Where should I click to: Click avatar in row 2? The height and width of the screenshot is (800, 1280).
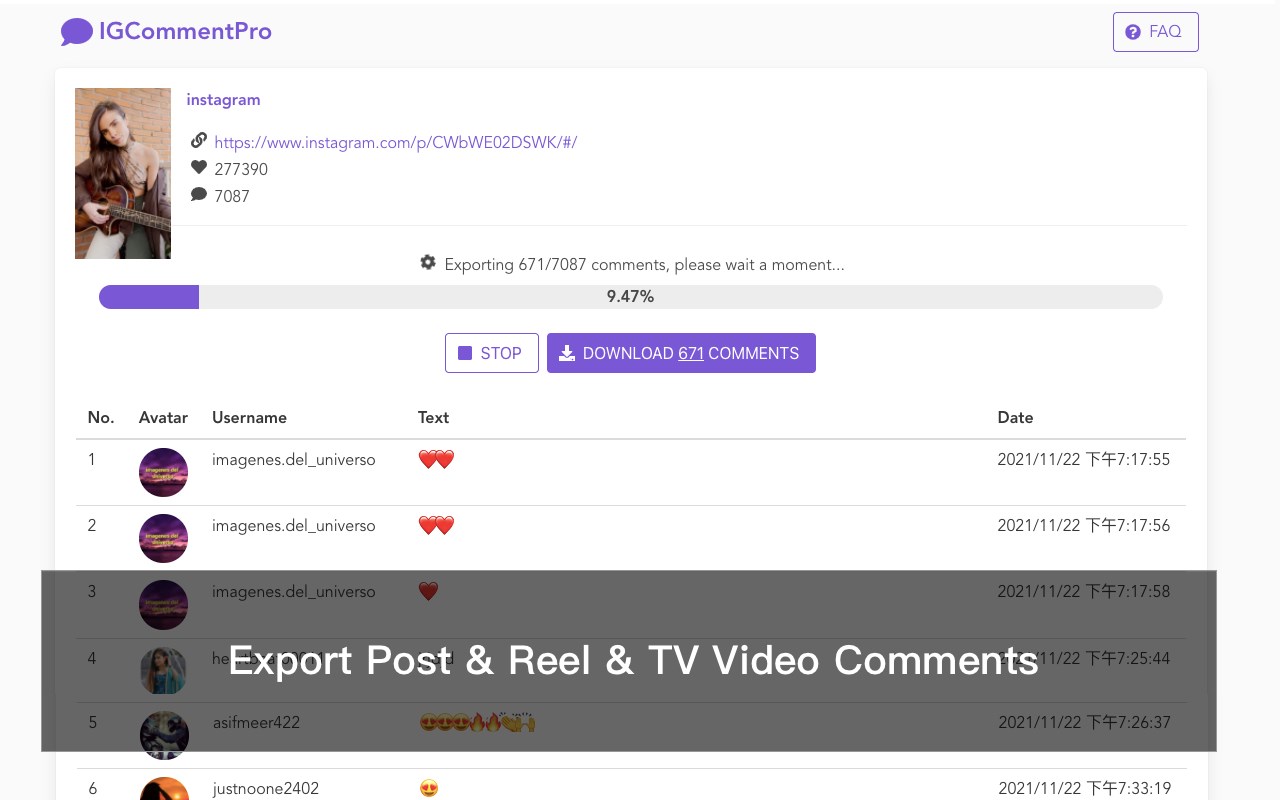[x=163, y=538]
